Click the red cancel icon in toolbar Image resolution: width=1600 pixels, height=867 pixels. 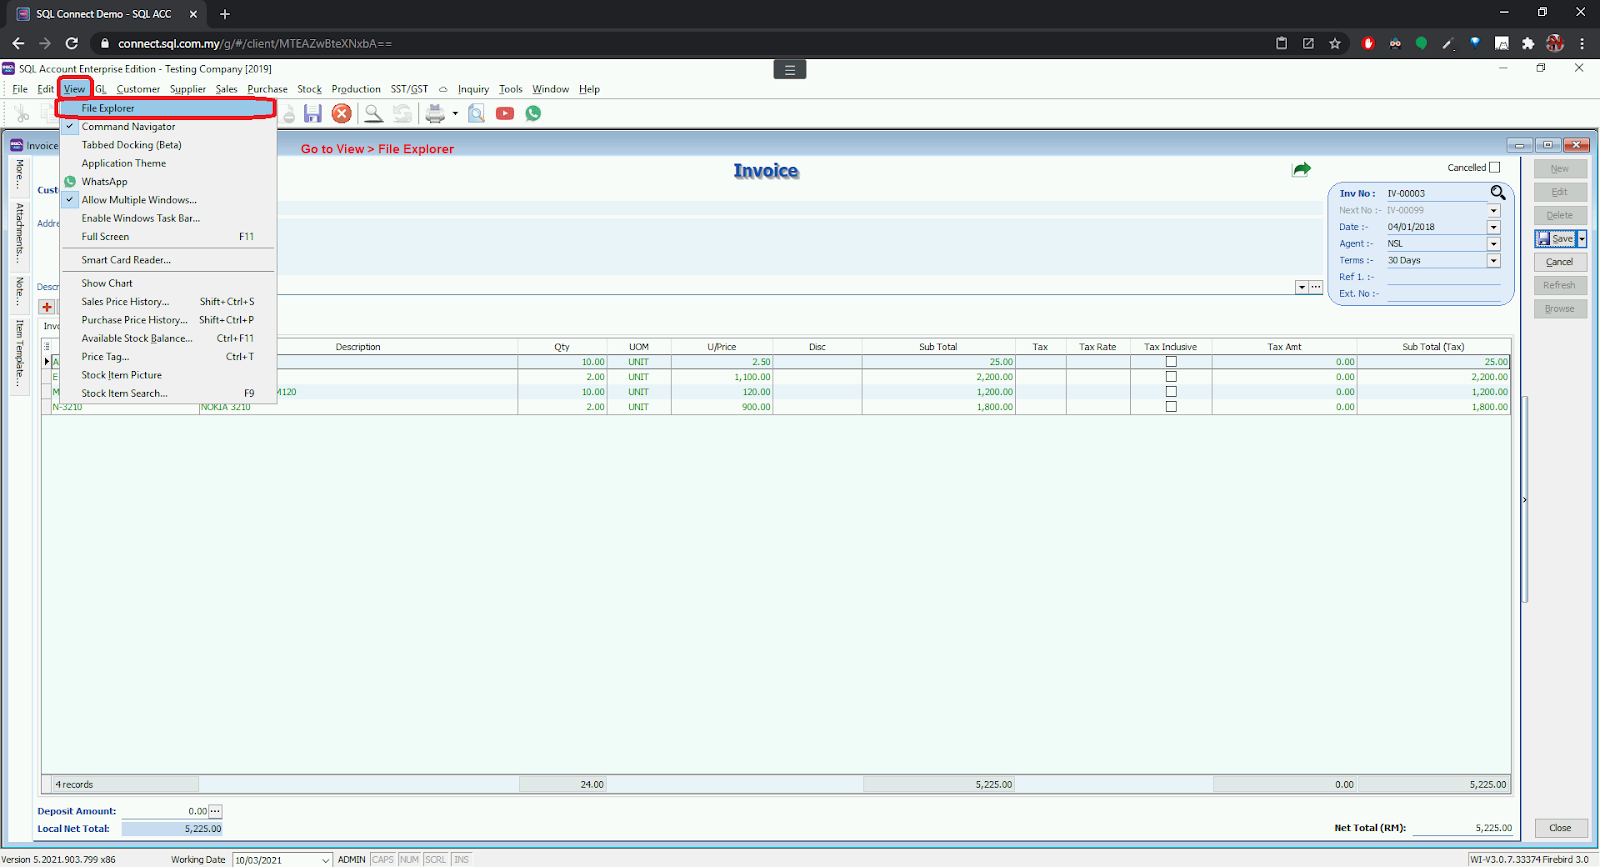[x=342, y=114]
